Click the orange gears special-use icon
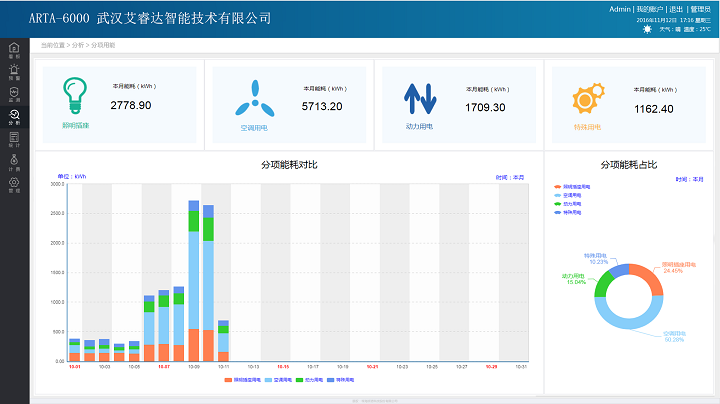This screenshot has width=720, height=404. [587, 99]
